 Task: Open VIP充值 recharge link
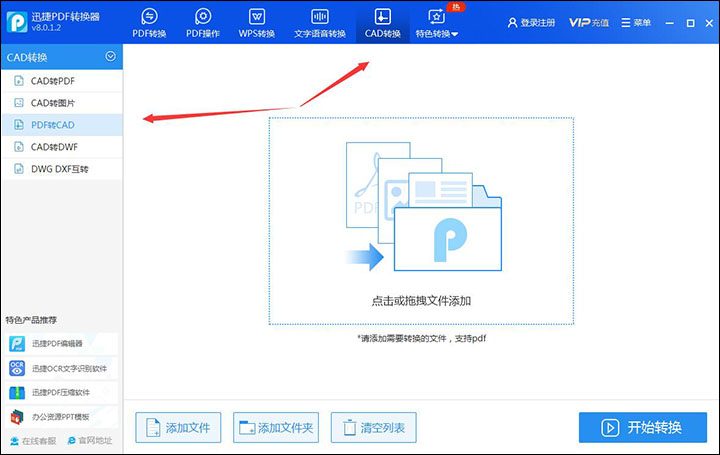tap(589, 22)
